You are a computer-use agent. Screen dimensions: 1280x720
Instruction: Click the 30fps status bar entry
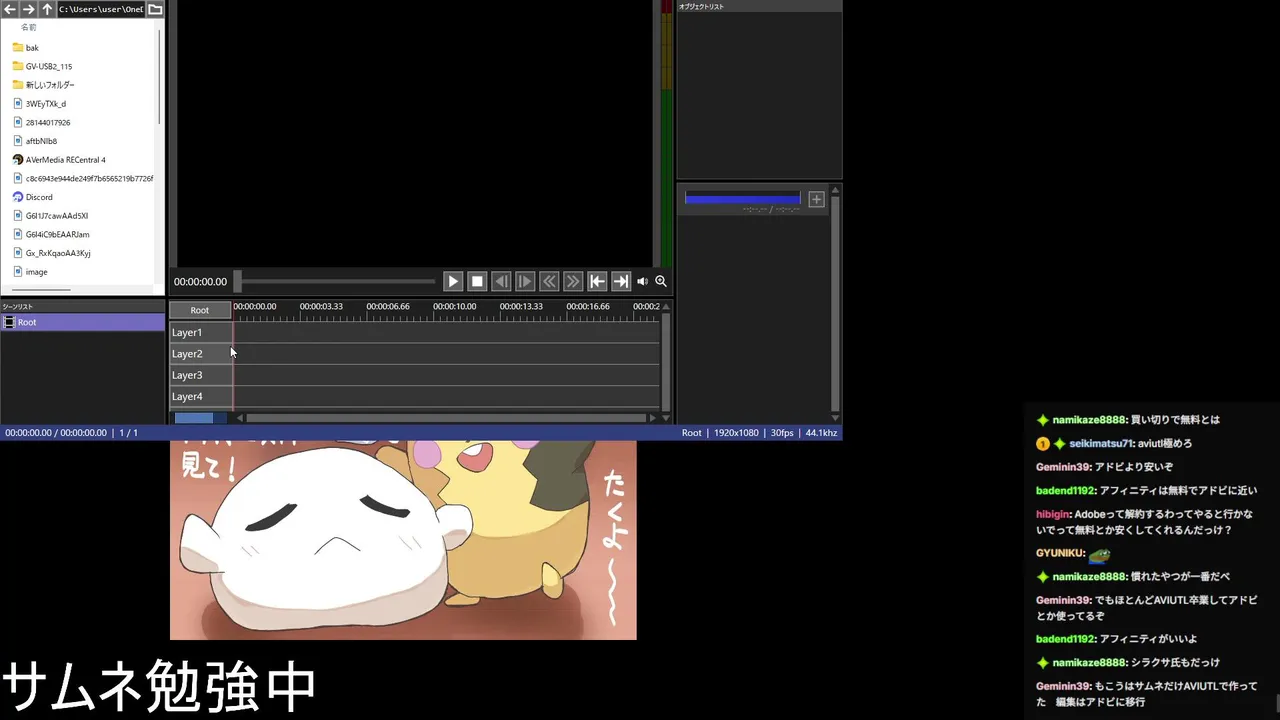point(782,433)
